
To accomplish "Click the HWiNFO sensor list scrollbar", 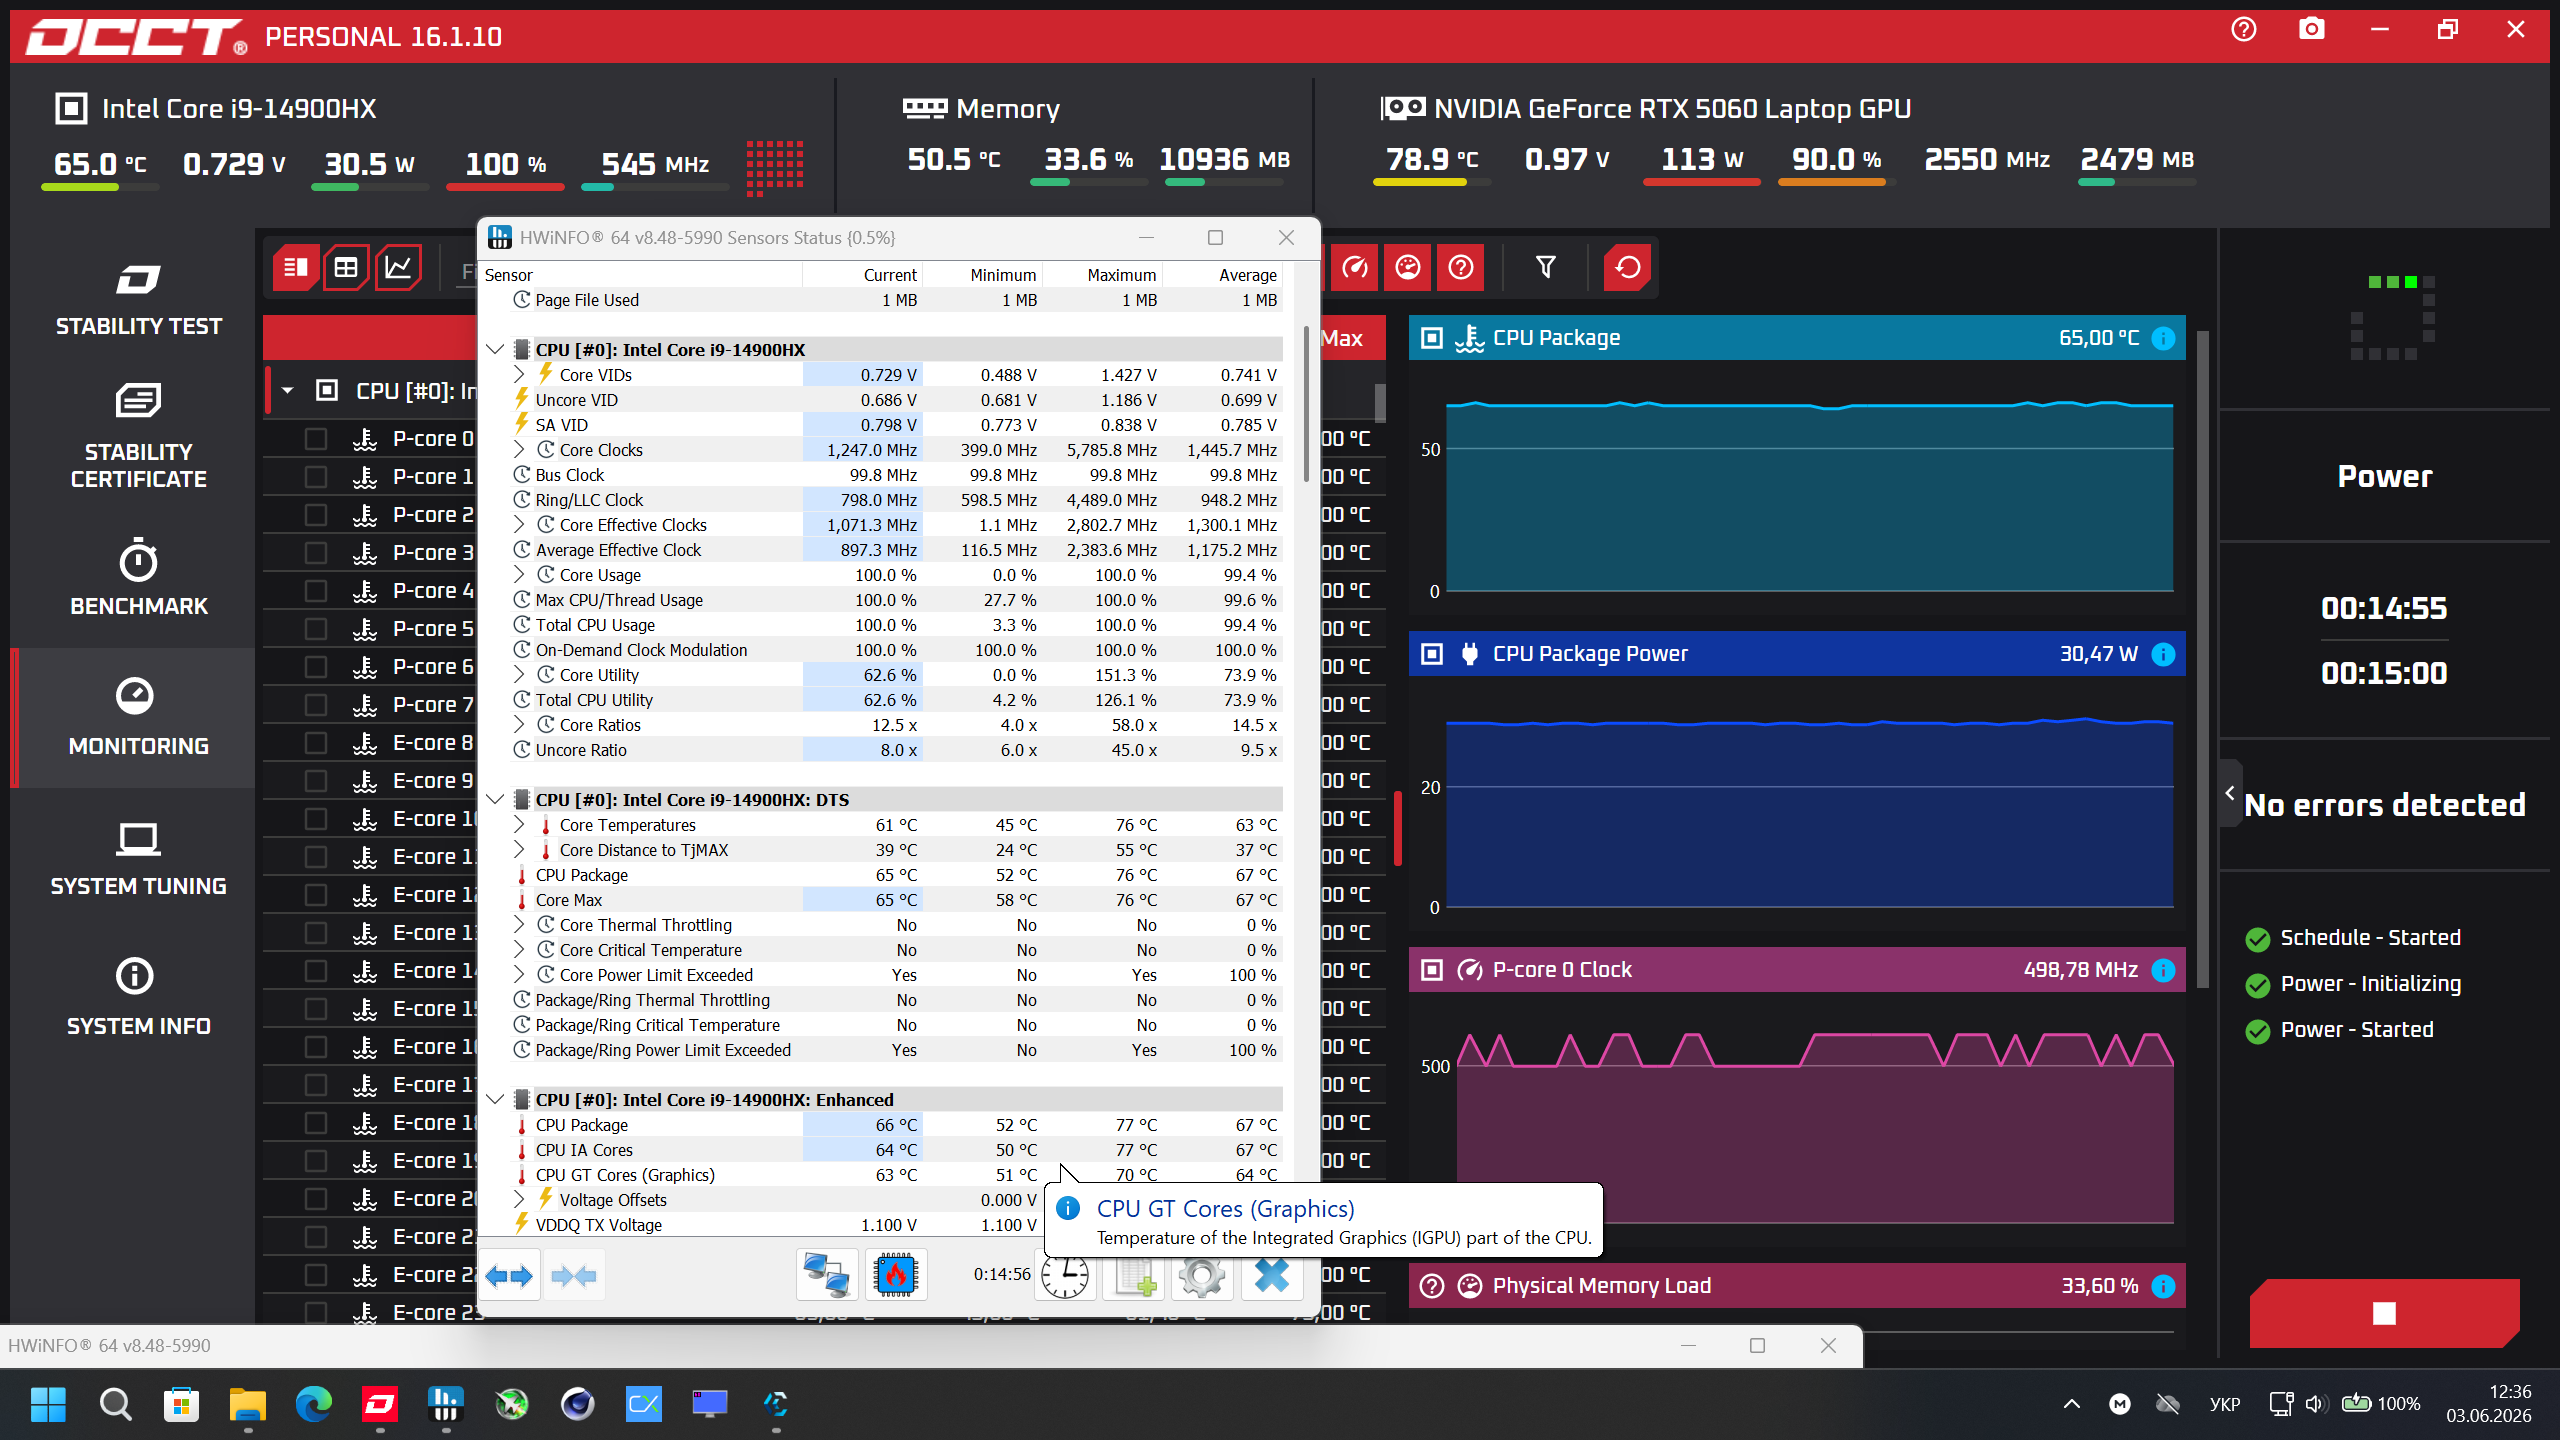I will (x=1306, y=404).
